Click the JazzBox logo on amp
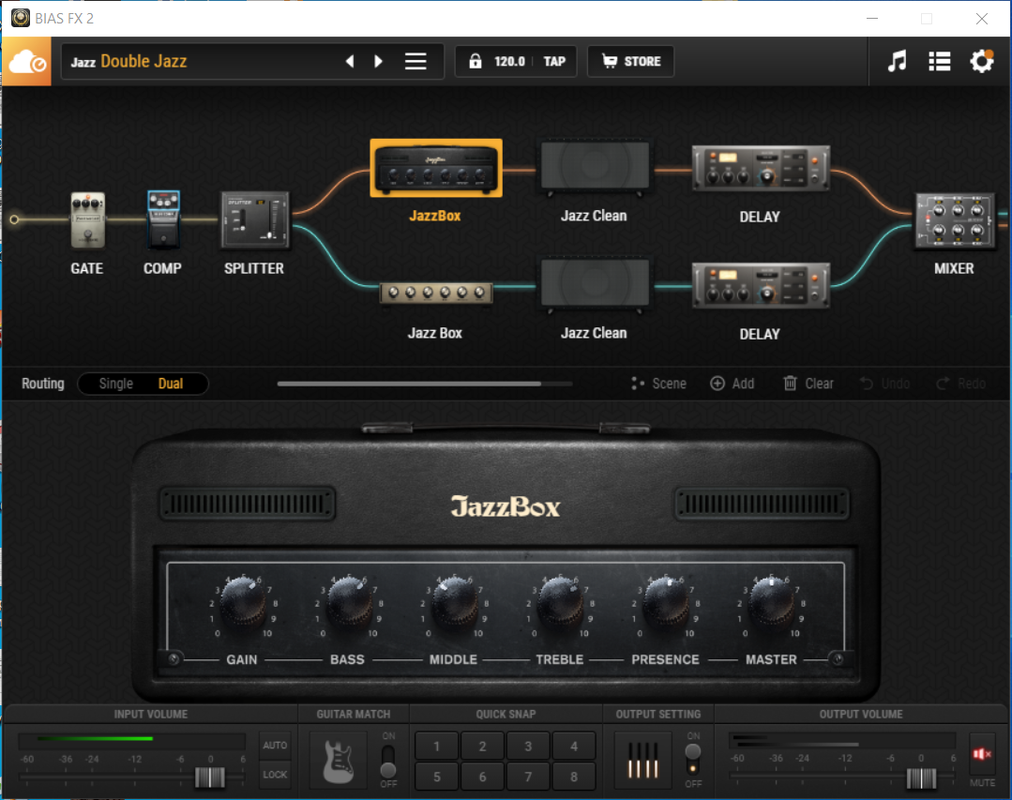The width and height of the screenshot is (1012, 800). point(505,506)
